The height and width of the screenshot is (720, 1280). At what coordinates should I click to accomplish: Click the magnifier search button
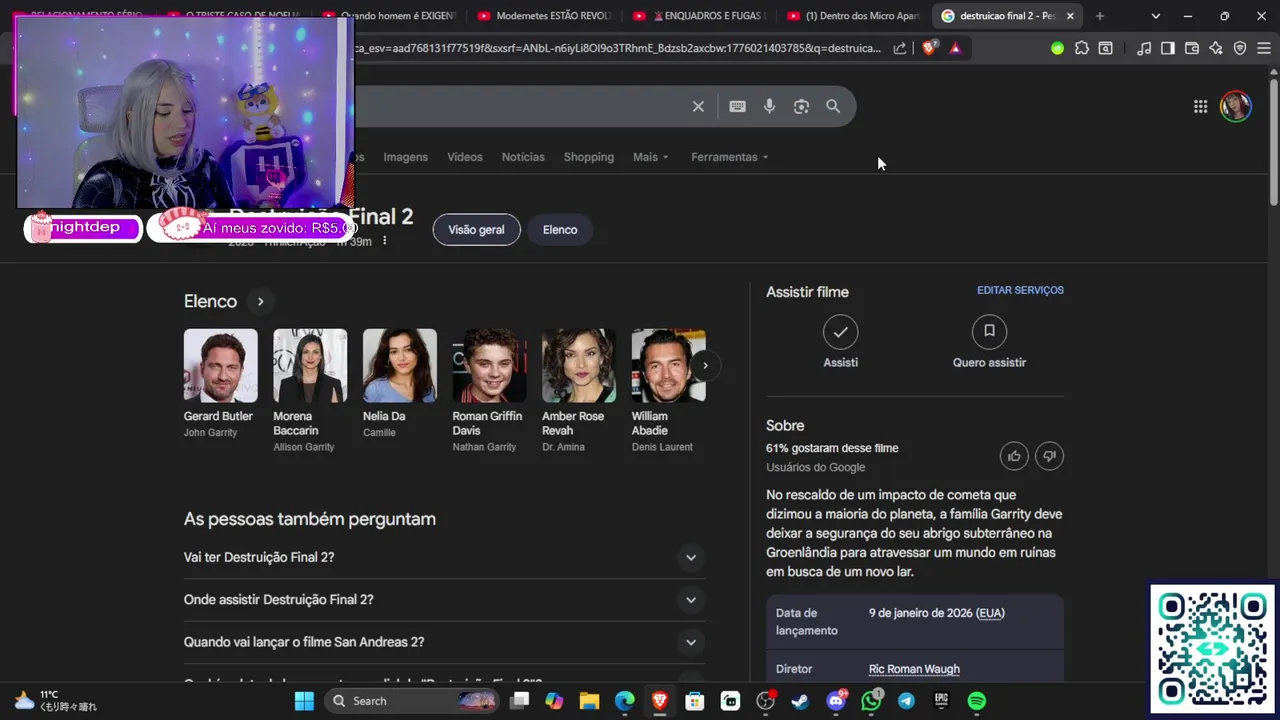click(833, 106)
